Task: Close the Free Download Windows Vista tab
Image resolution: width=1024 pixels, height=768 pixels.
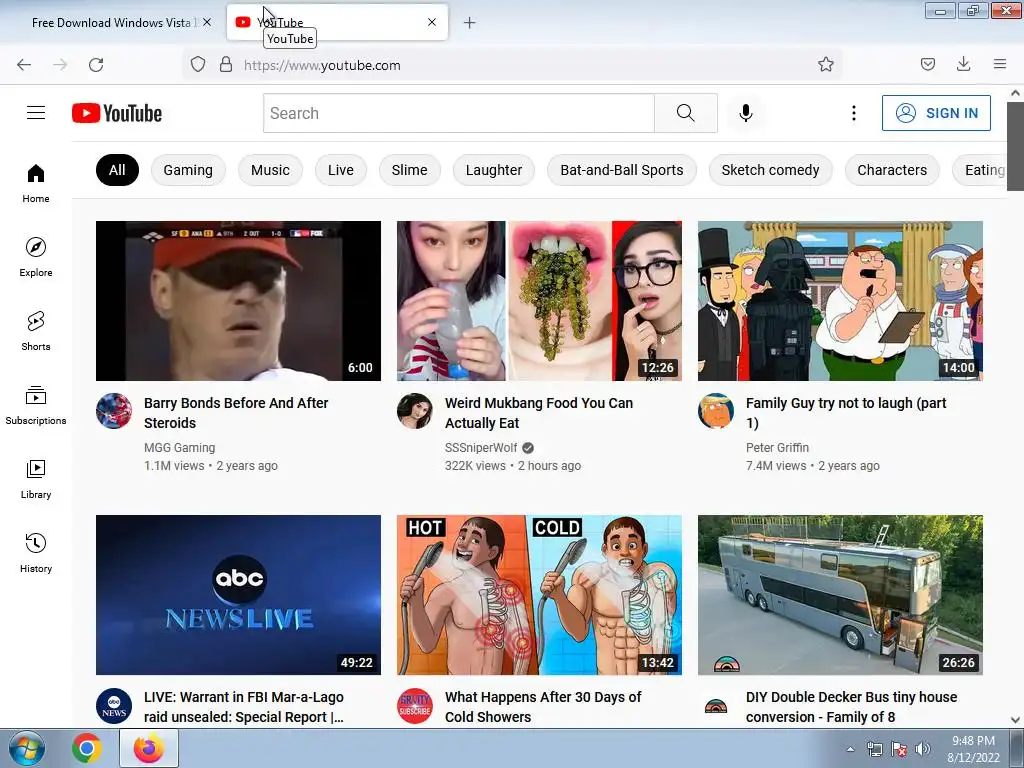Action: click(207, 22)
